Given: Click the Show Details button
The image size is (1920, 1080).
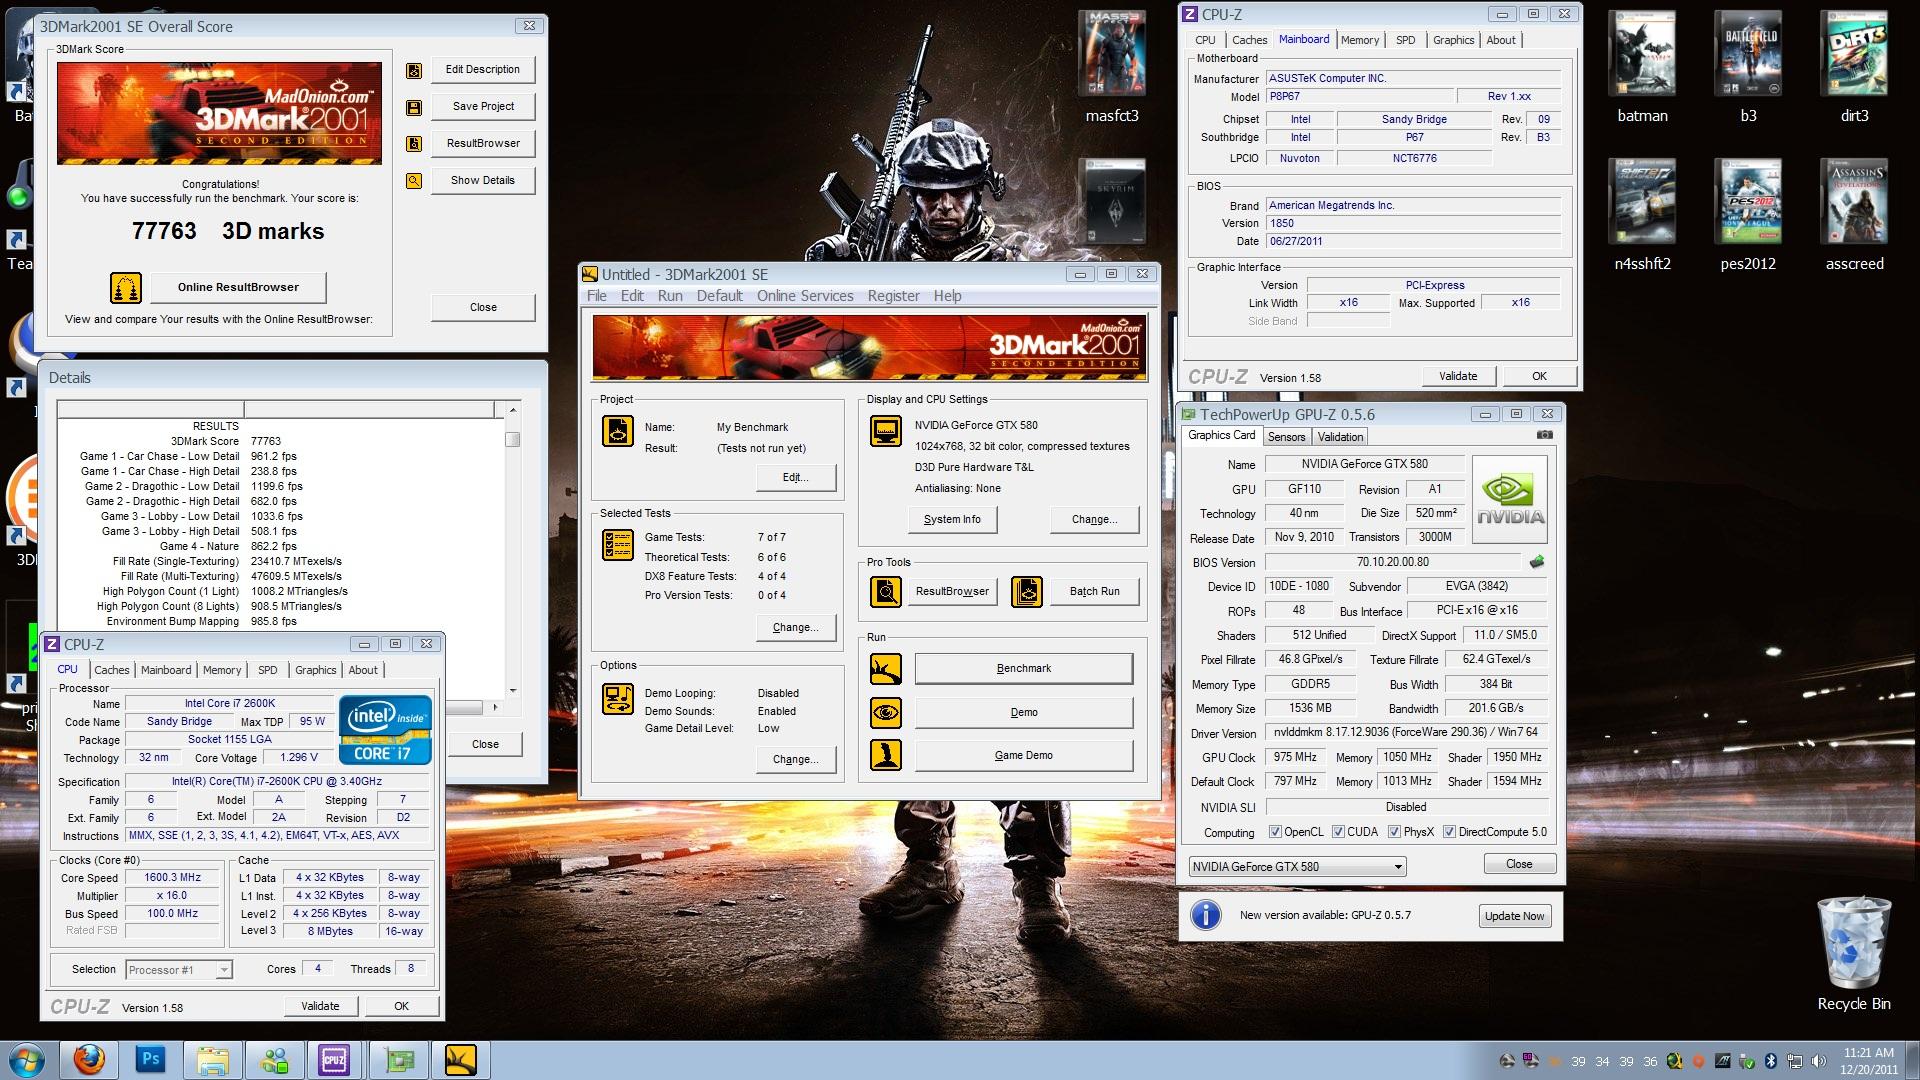Looking at the screenshot, I should pyautogui.click(x=483, y=181).
